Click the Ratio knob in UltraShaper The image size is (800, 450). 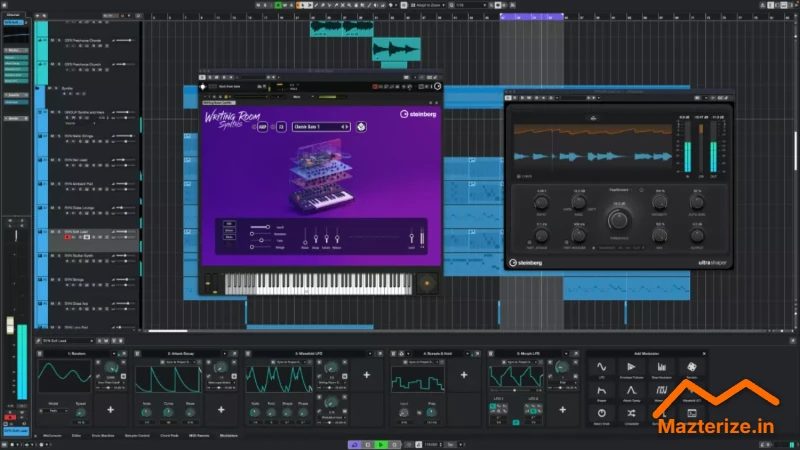tap(541, 203)
